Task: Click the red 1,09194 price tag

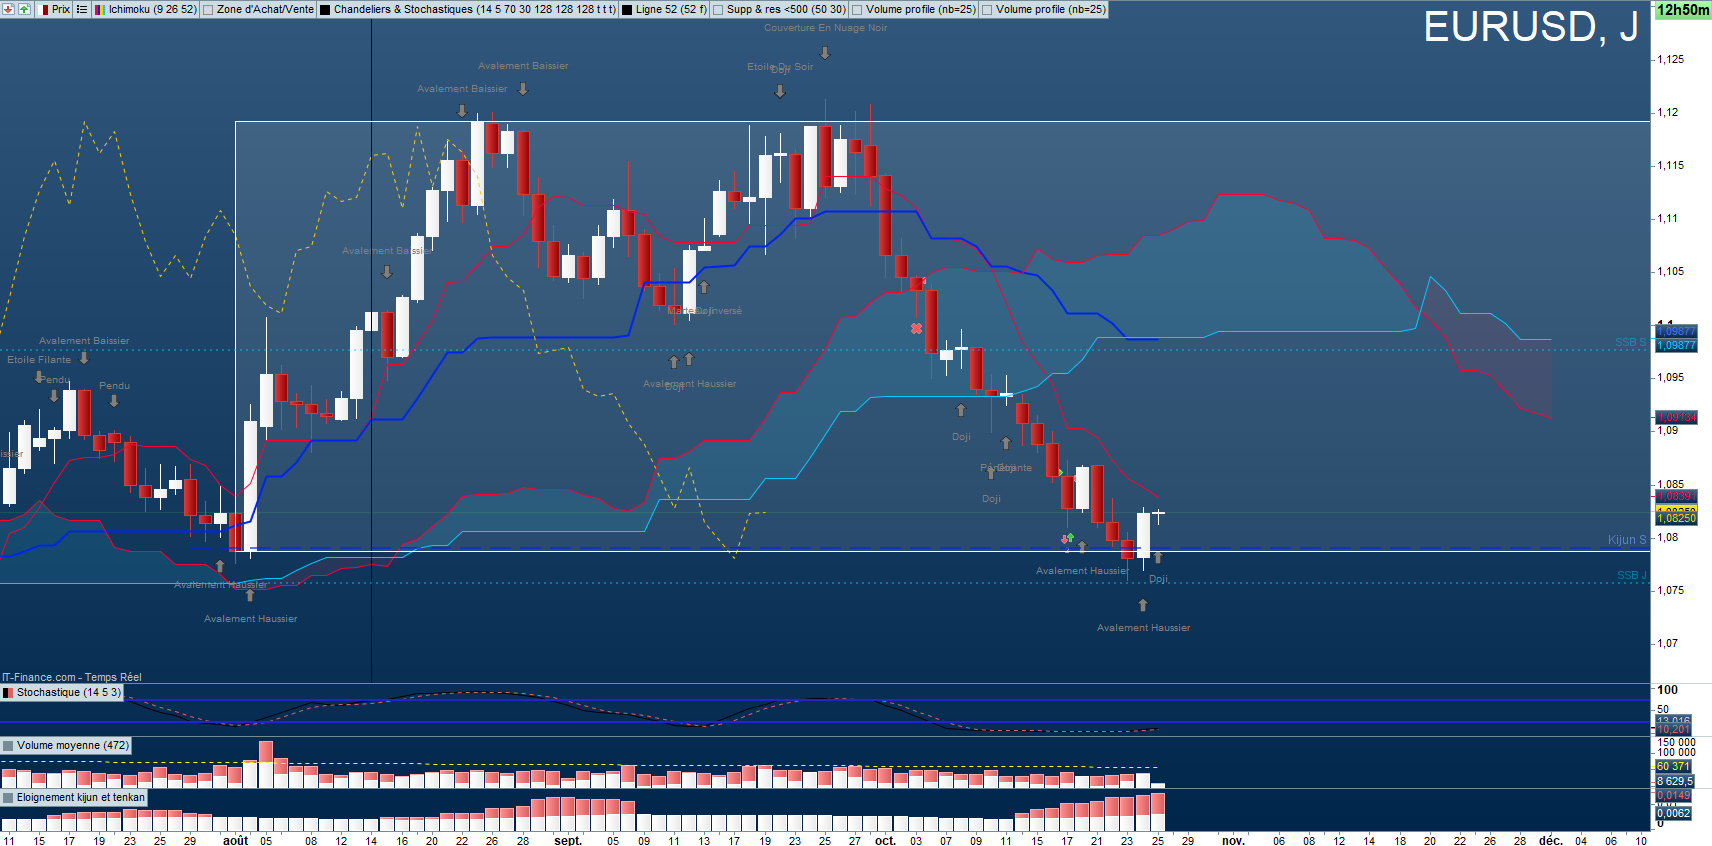Action: pos(1677,418)
